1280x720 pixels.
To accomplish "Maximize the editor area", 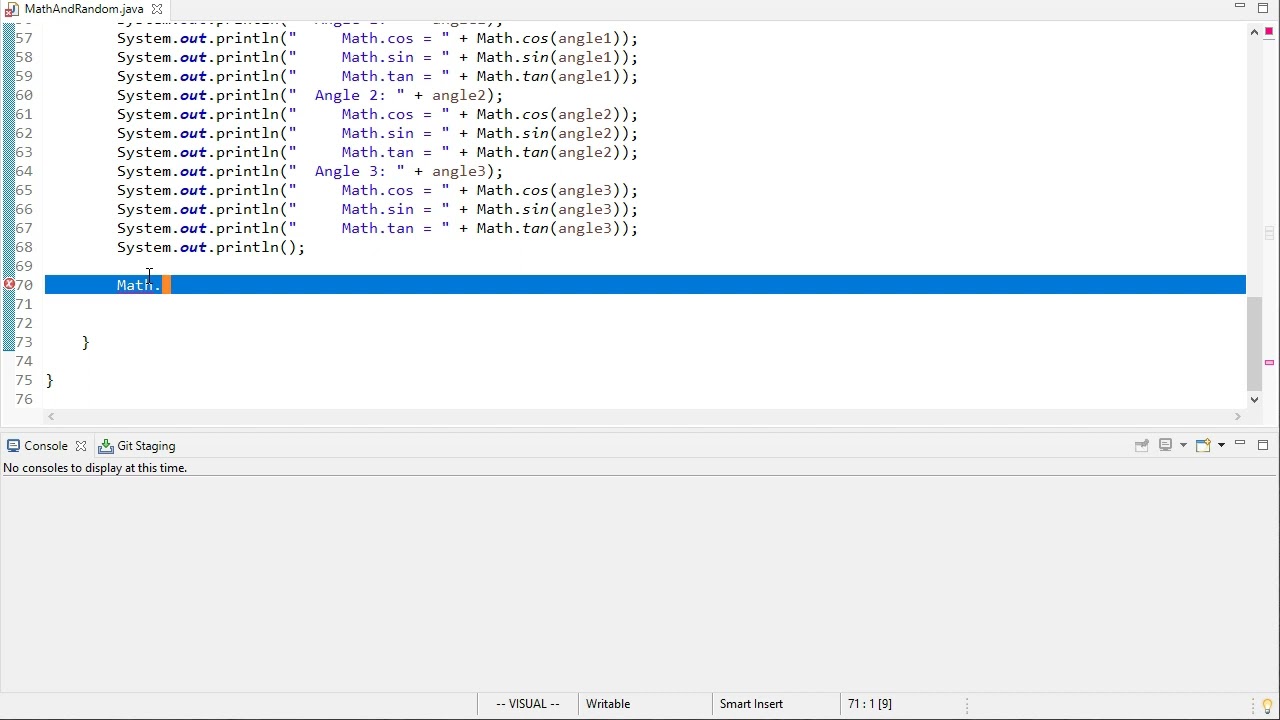I will click(x=1263, y=8).
